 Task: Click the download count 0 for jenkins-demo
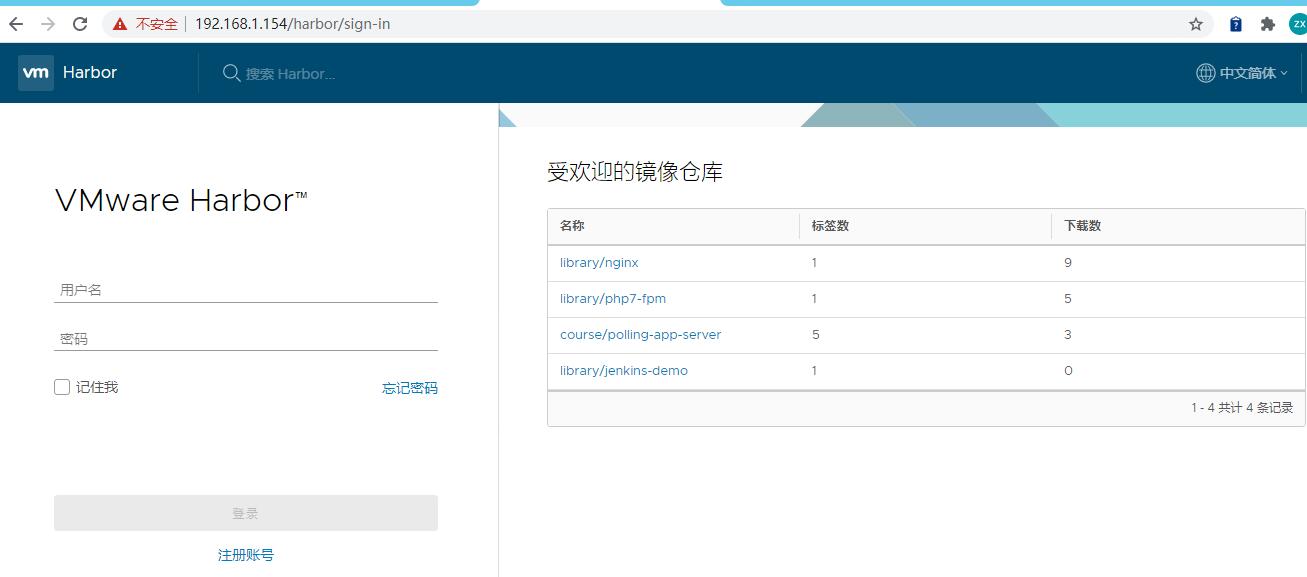(1068, 371)
